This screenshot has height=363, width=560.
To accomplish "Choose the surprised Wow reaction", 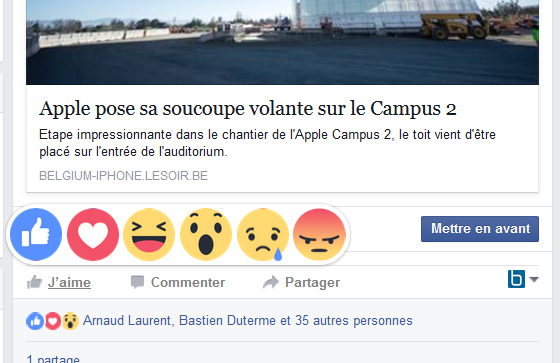I will point(206,234).
